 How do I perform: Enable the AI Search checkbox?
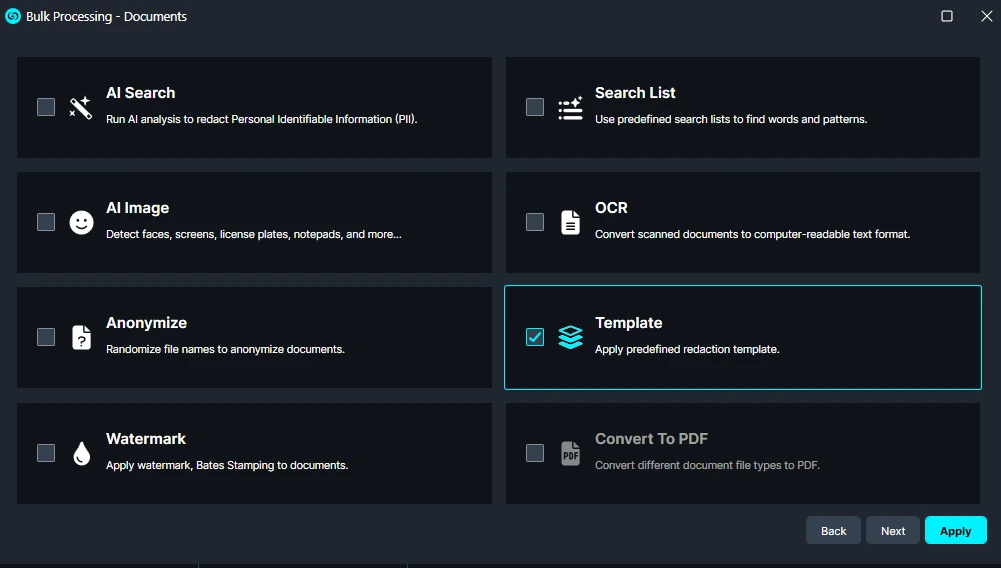[46, 107]
